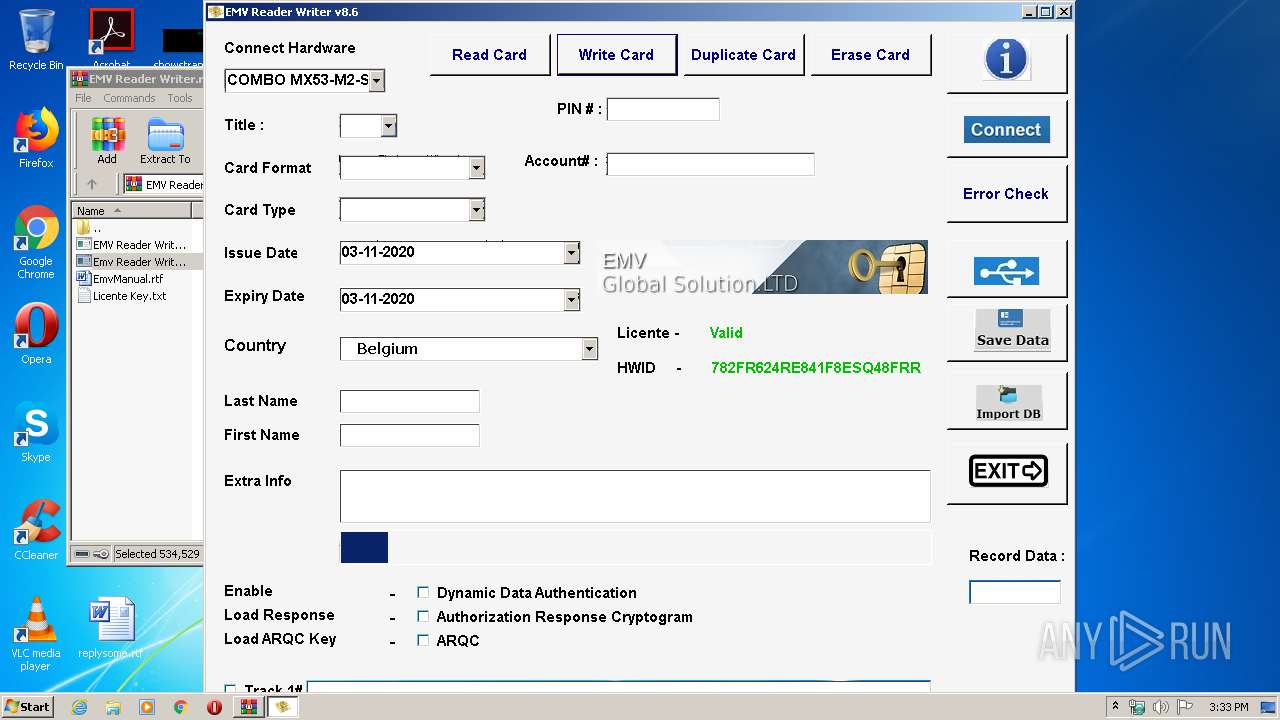This screenshot has height=720, width=1280.
Task: Click the WinRAR Extract To icon
Action: (165, 141)
